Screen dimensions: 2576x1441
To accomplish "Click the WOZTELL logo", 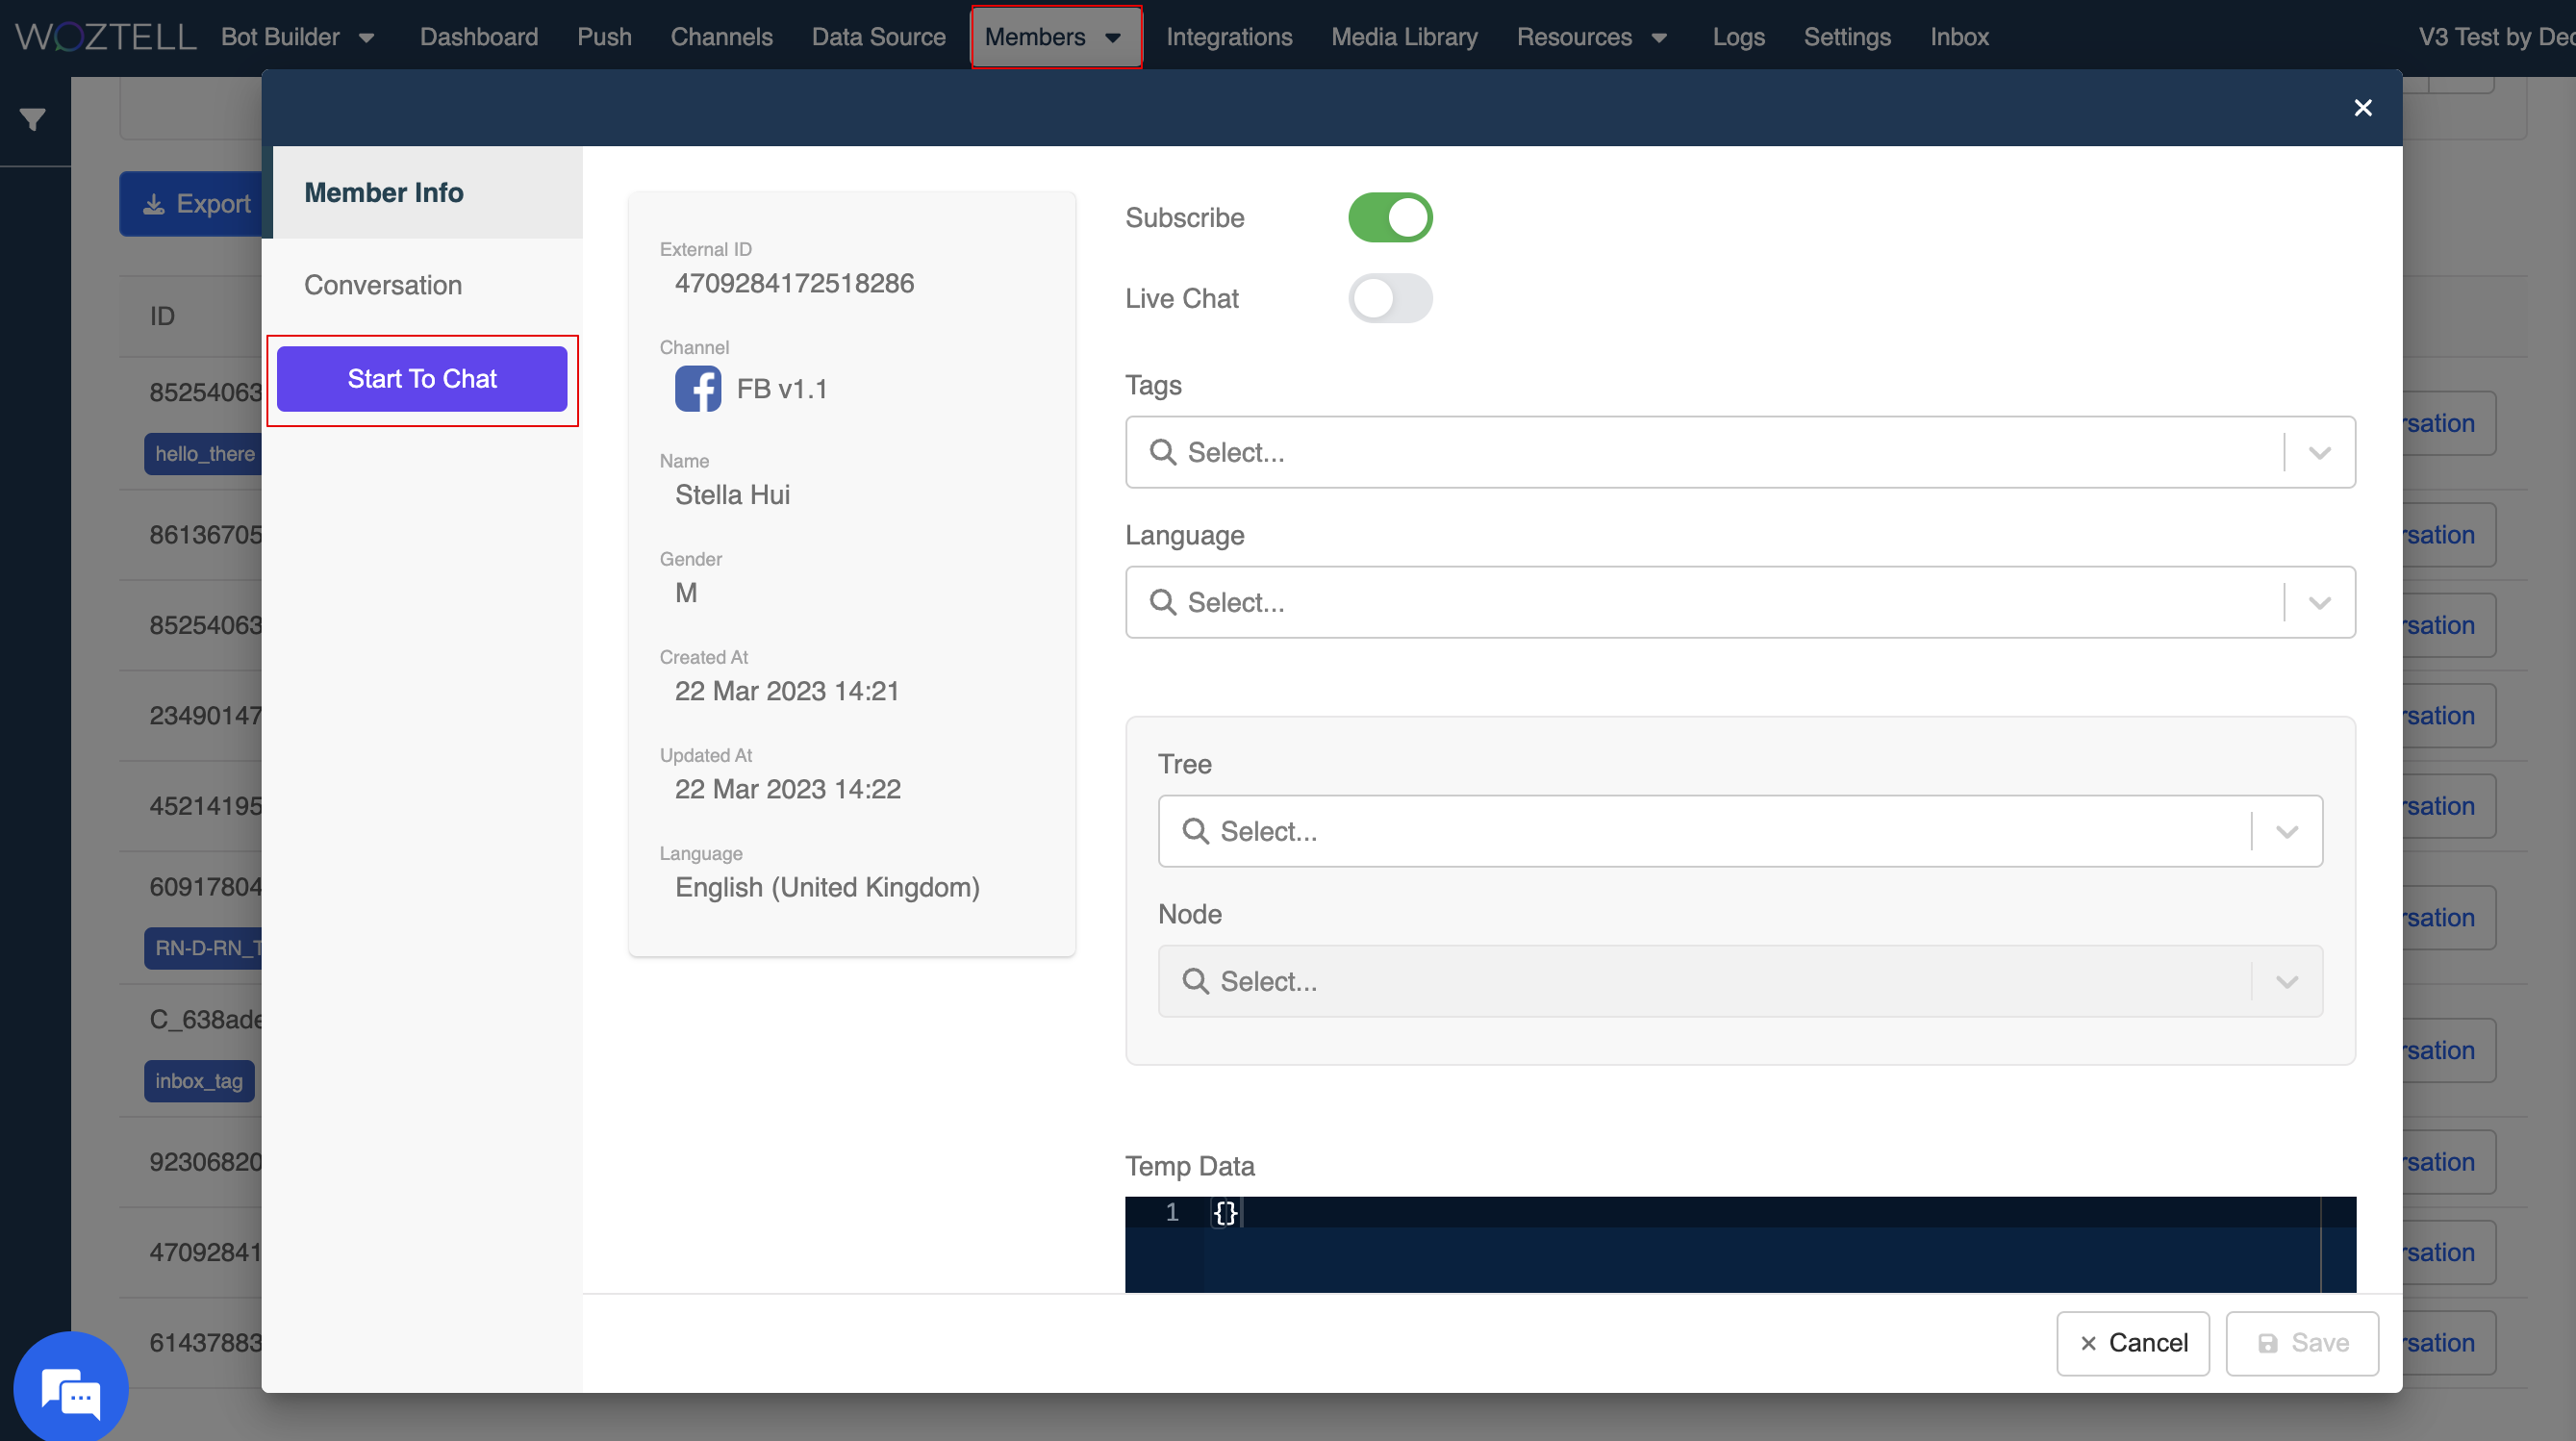I will (x=106, y=37).
